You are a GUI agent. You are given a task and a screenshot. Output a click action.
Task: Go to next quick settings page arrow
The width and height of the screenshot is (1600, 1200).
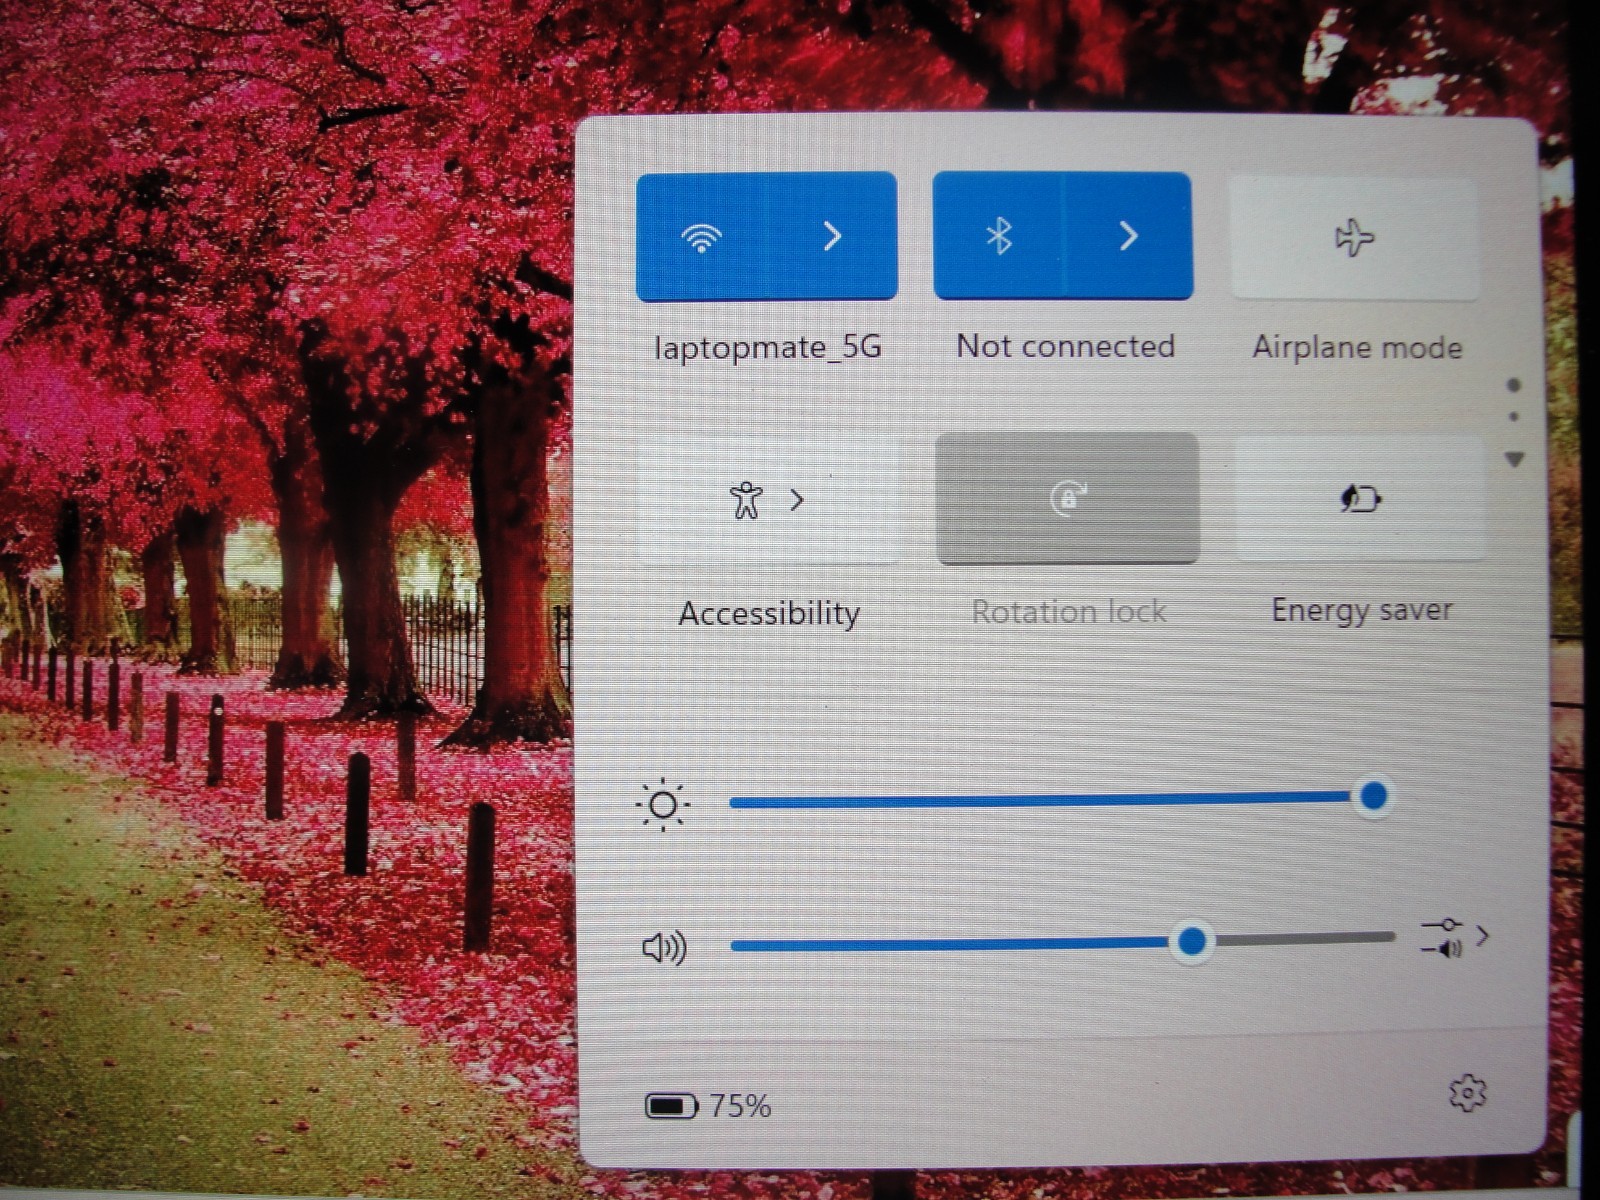click(1514, 459)
